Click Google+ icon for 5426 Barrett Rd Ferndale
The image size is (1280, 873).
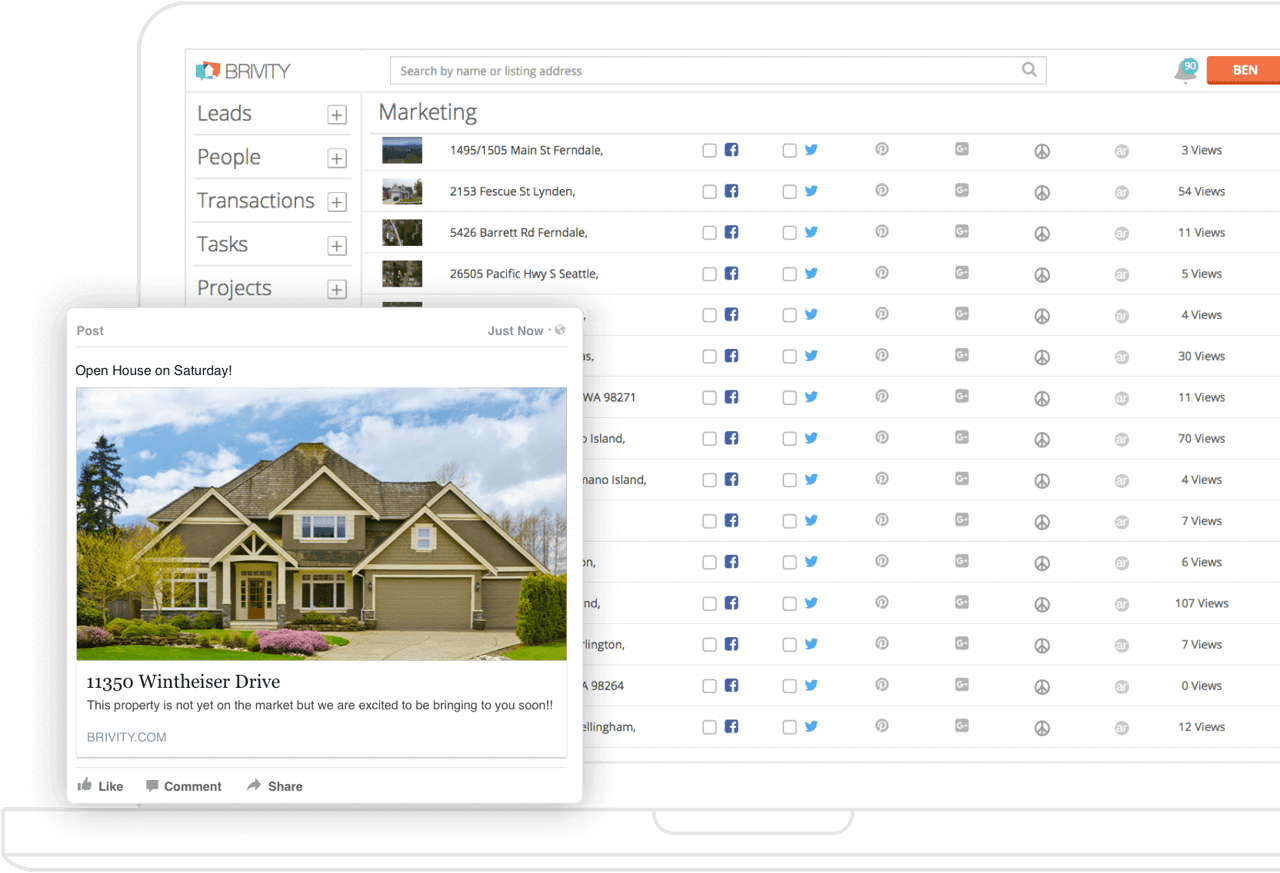coord(962,231)
